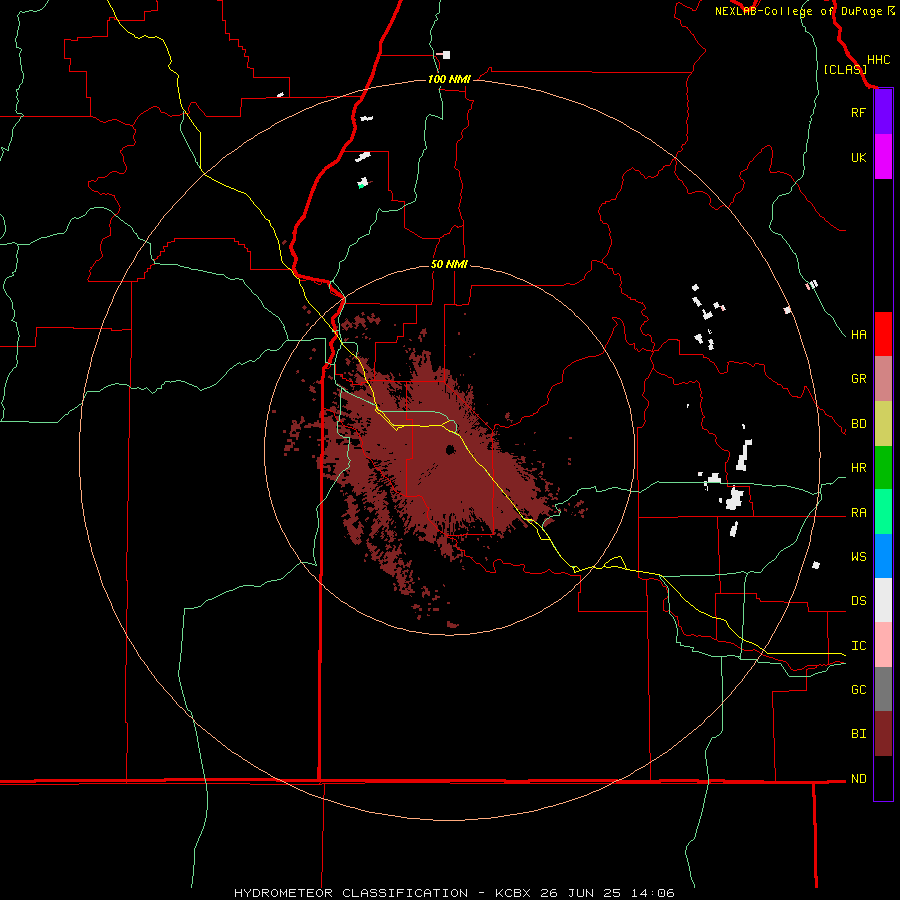Select the BD yellow legend swatch
This screenshot has height=900, width=900.
point(883,423)
